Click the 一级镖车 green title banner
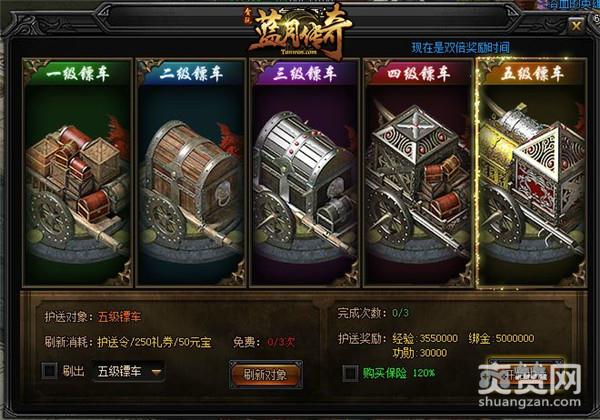Screen dimensions: 600x420 coord(78,73)
